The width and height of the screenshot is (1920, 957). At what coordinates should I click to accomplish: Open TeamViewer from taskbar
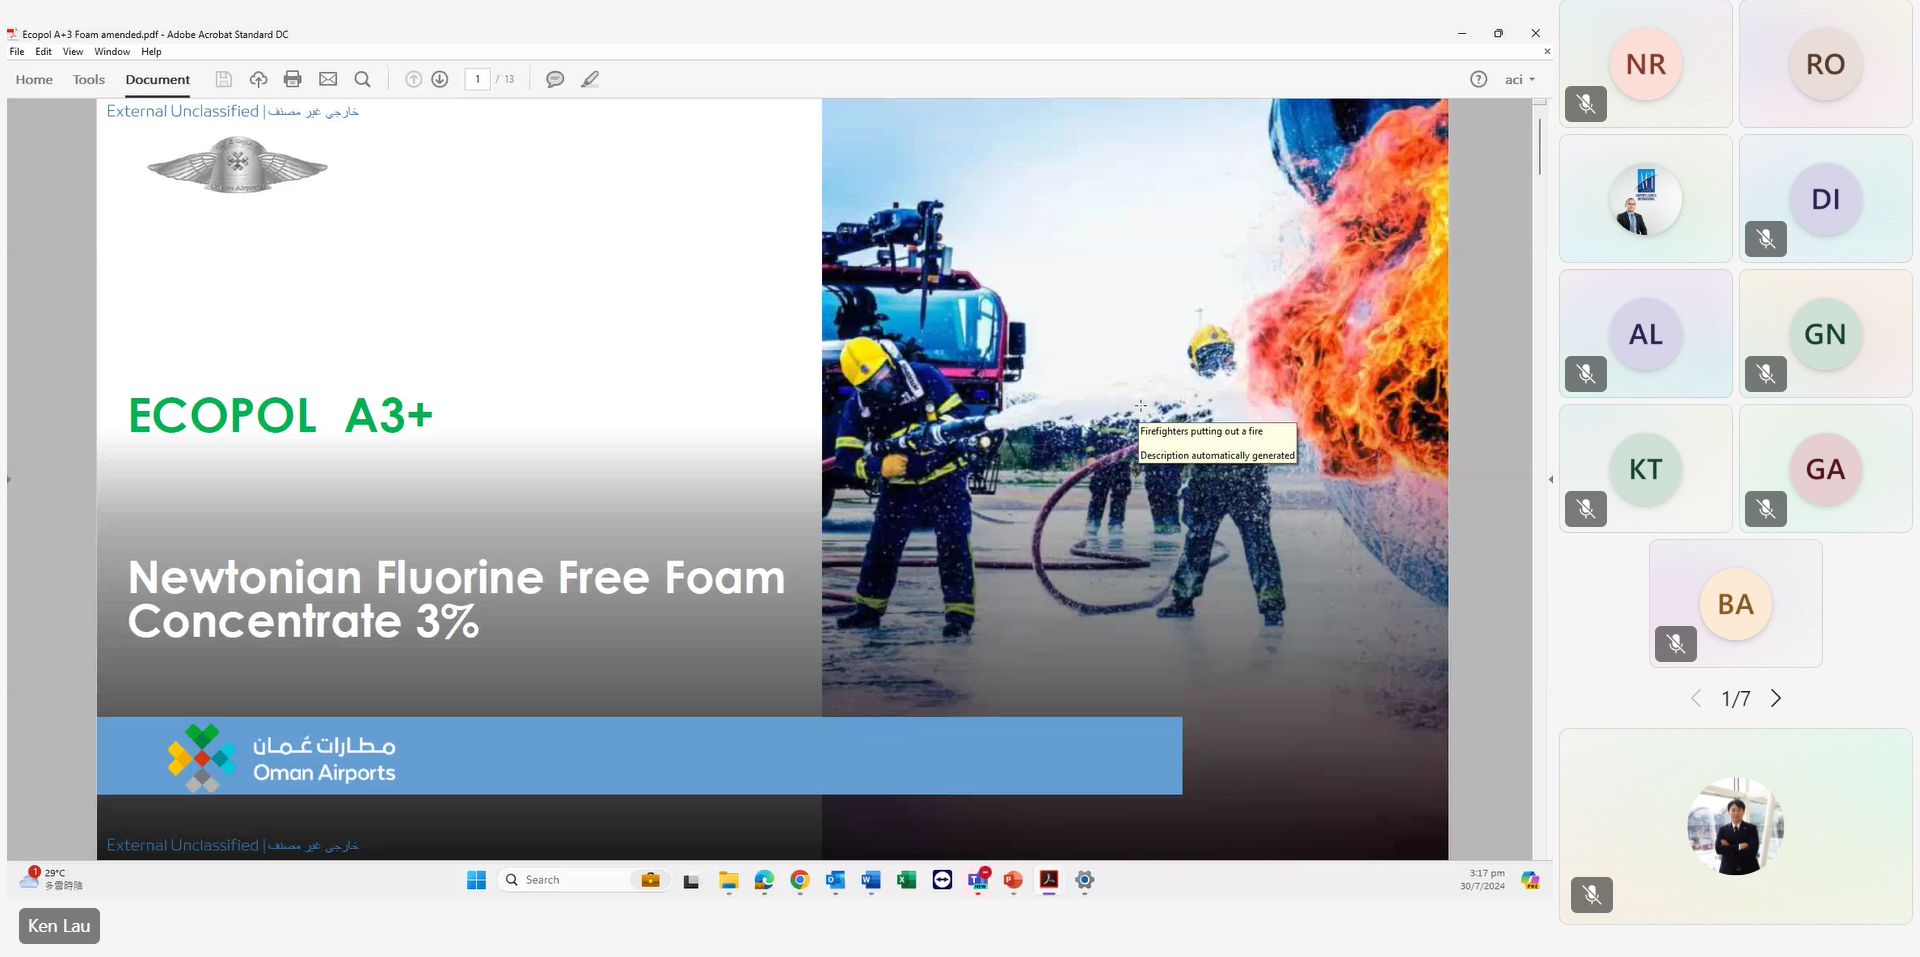click(942, 880)
